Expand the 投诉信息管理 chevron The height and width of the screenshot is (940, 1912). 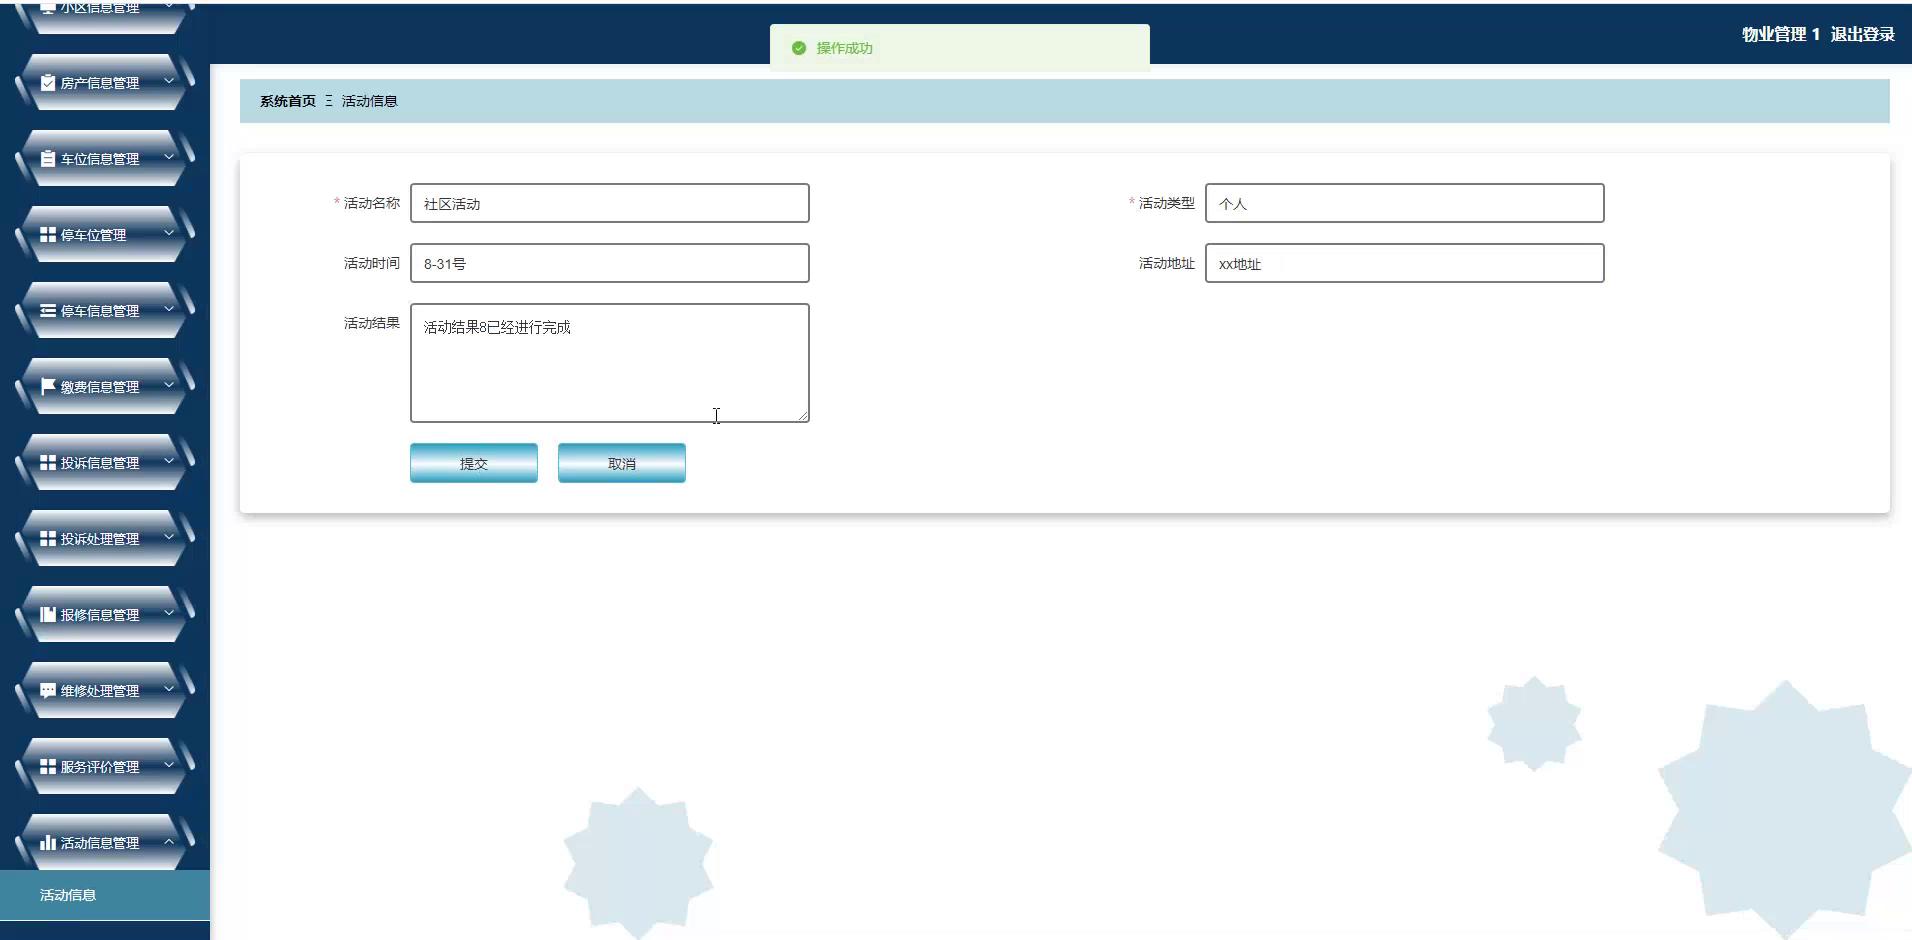click(x=169, y=461)
